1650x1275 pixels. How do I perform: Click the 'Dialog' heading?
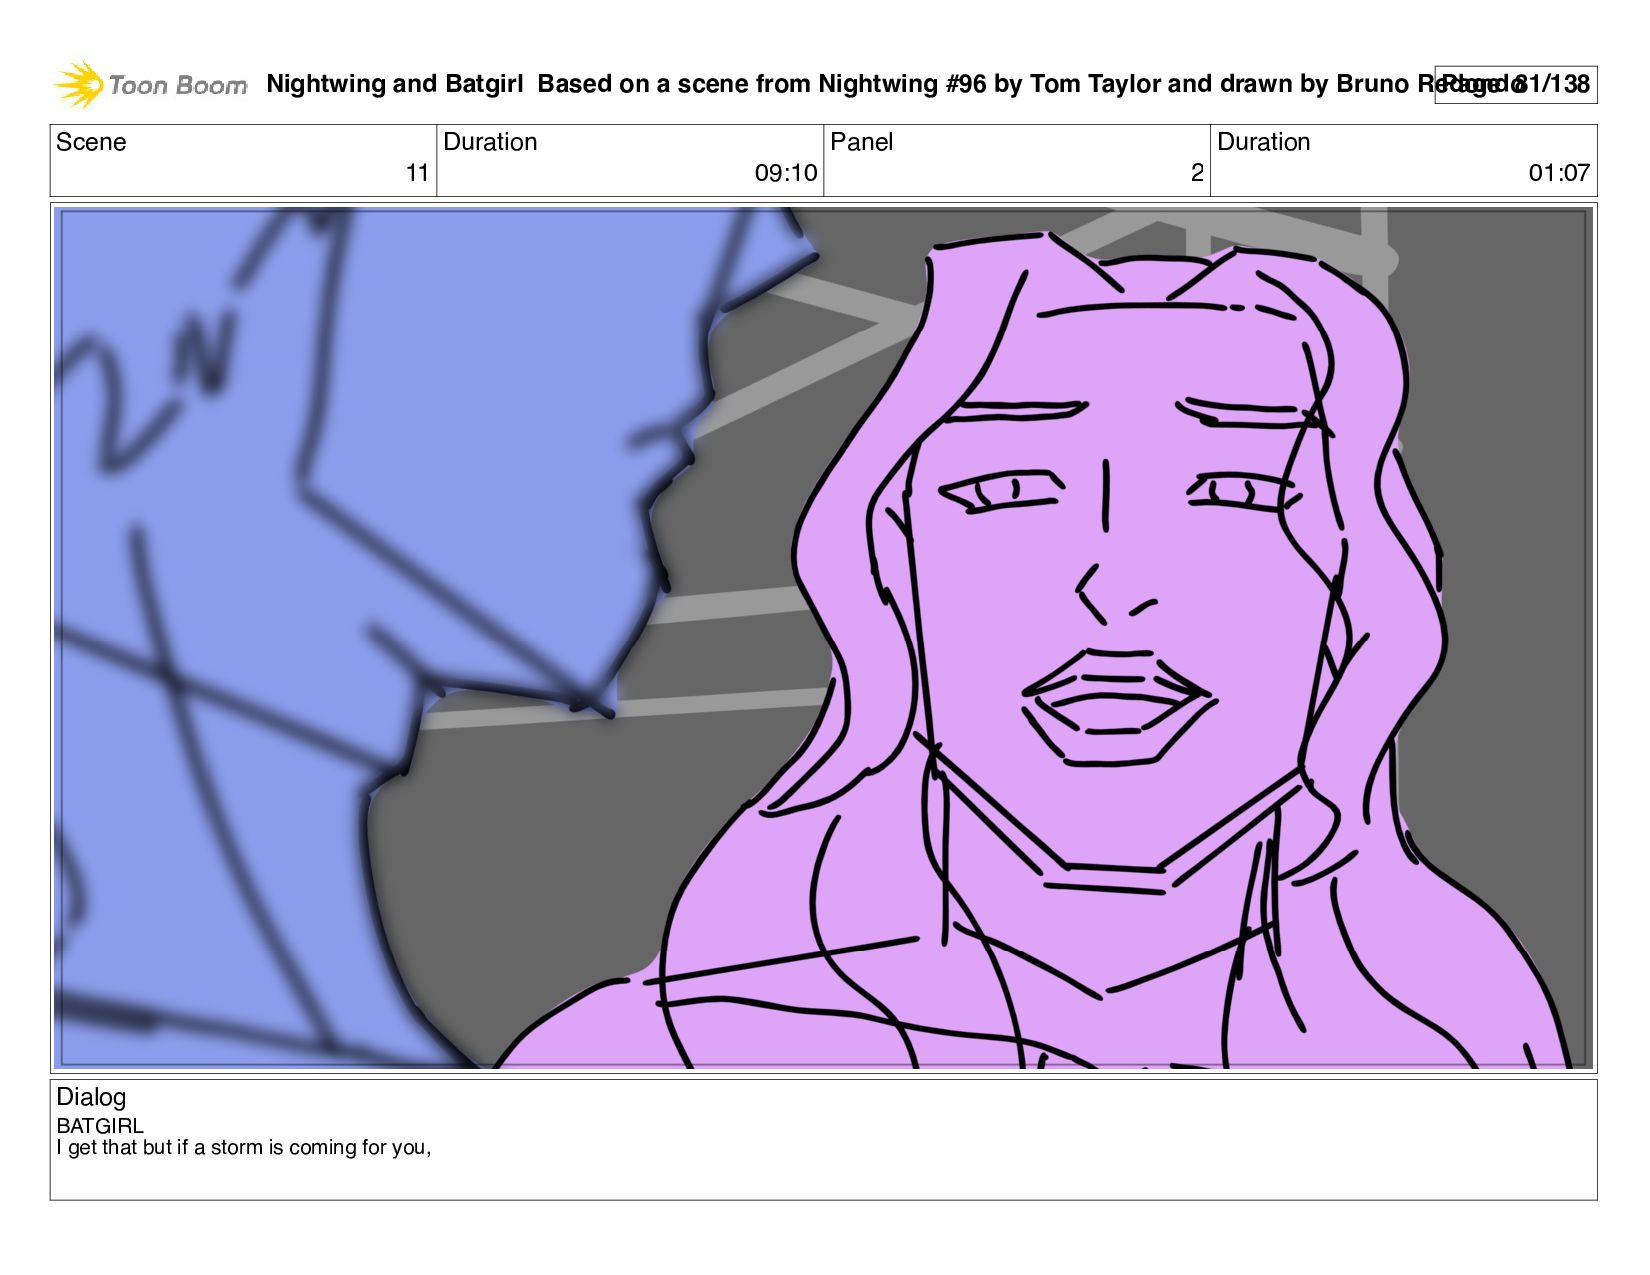(x=91, y=1097)
